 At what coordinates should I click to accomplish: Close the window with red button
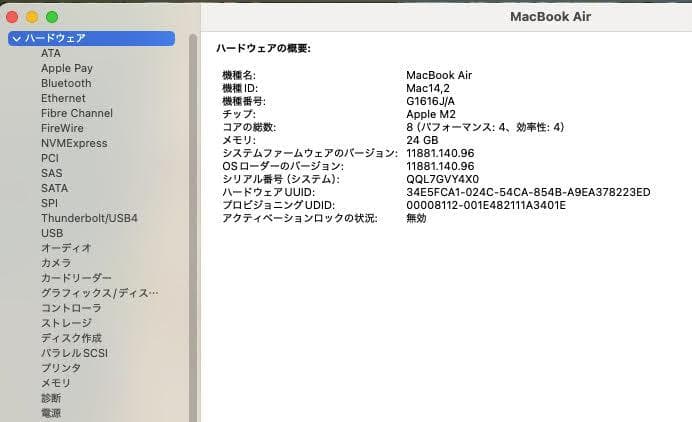pyautogui.click(x=12, y=17)
